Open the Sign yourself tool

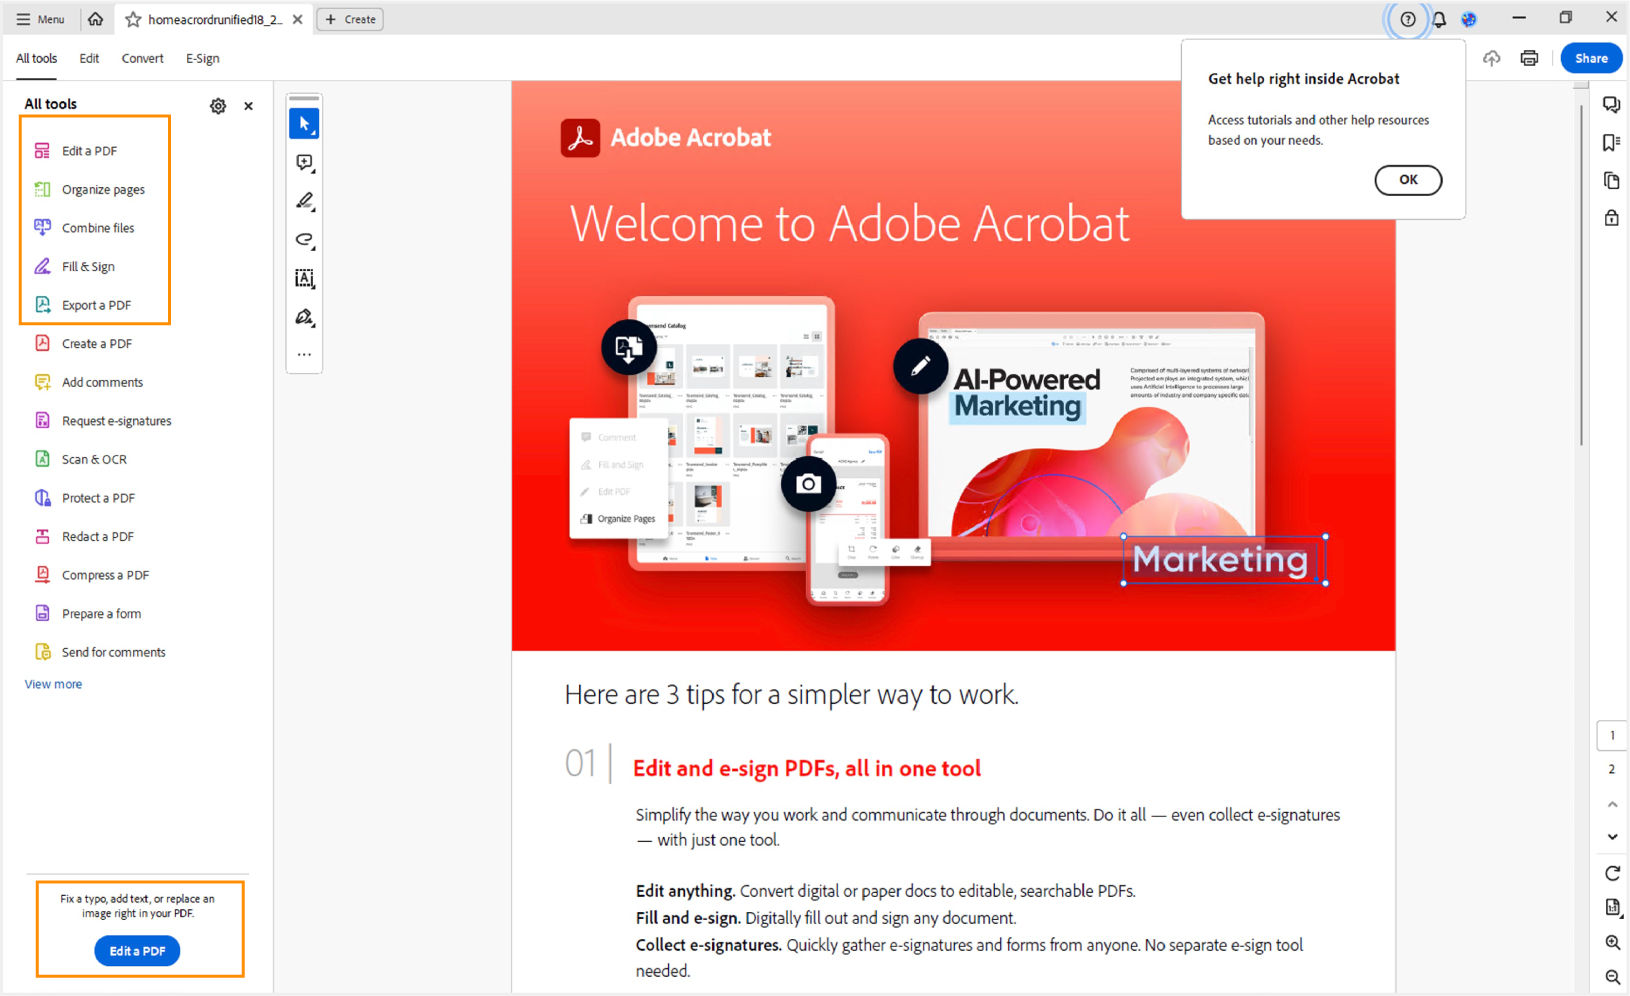click(x=304, y=316)
